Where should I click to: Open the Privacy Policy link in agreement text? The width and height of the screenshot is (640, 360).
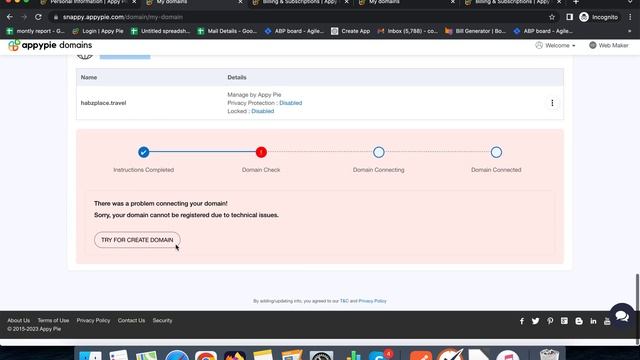click(x=372, y=301)
